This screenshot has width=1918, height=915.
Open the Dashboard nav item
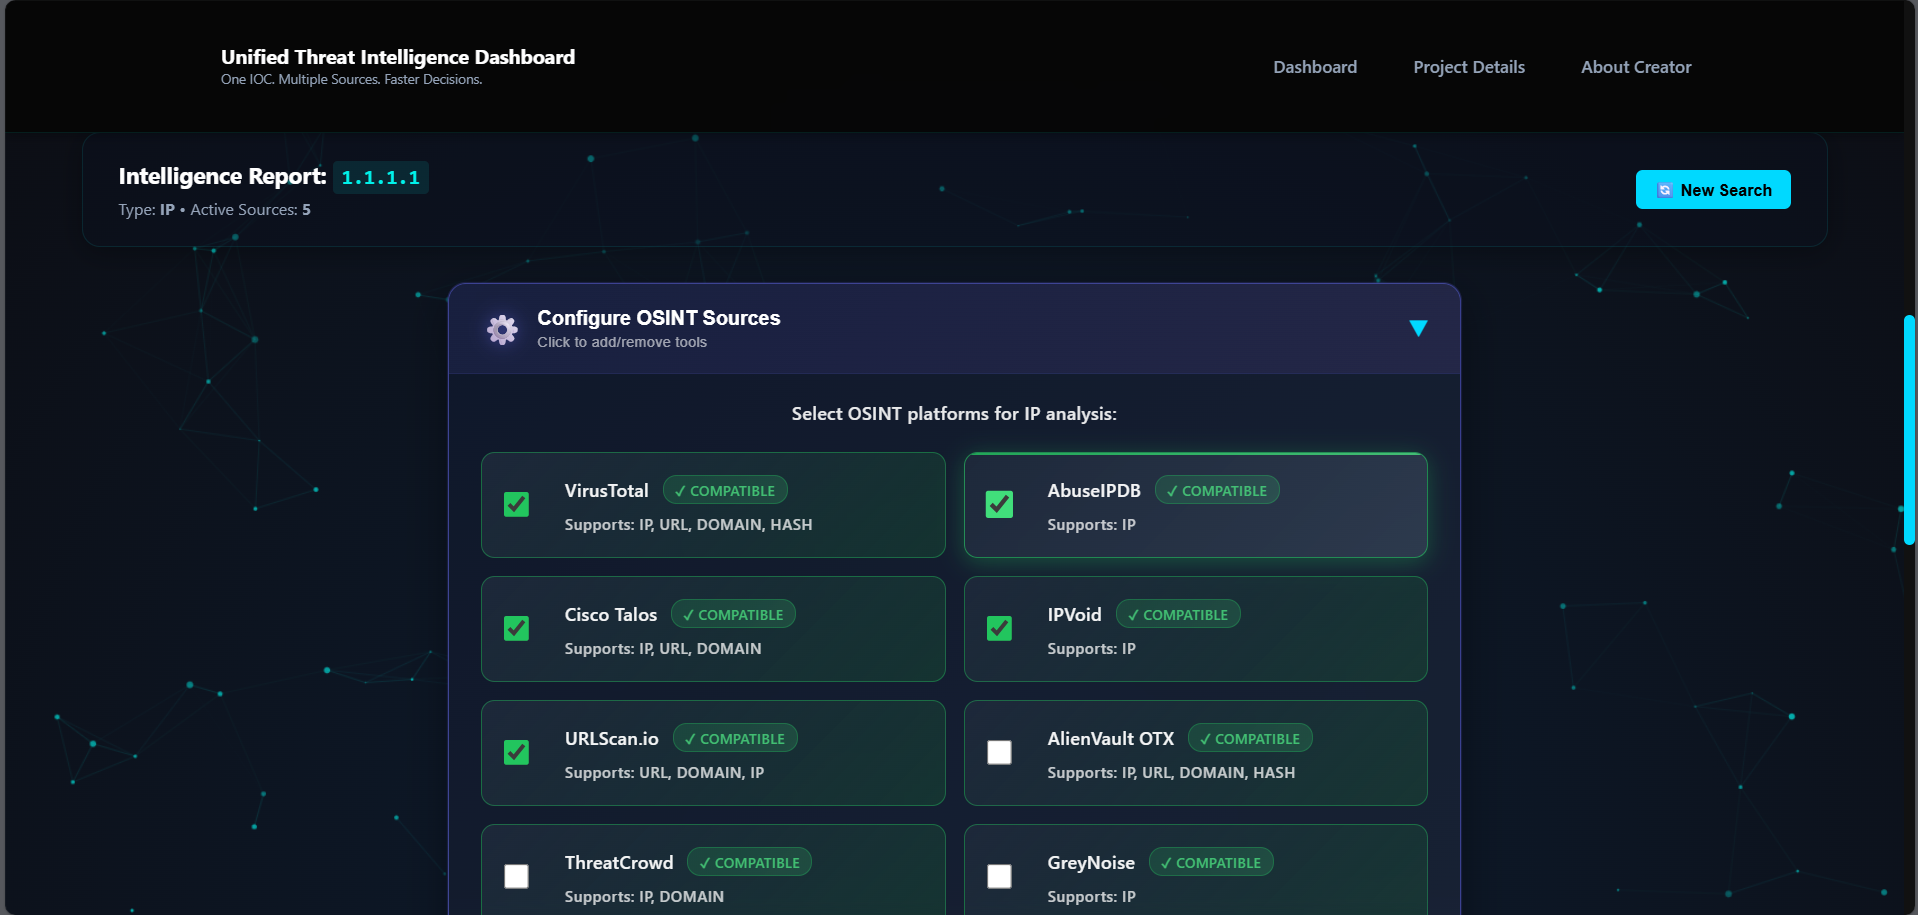click(1314, 67)
